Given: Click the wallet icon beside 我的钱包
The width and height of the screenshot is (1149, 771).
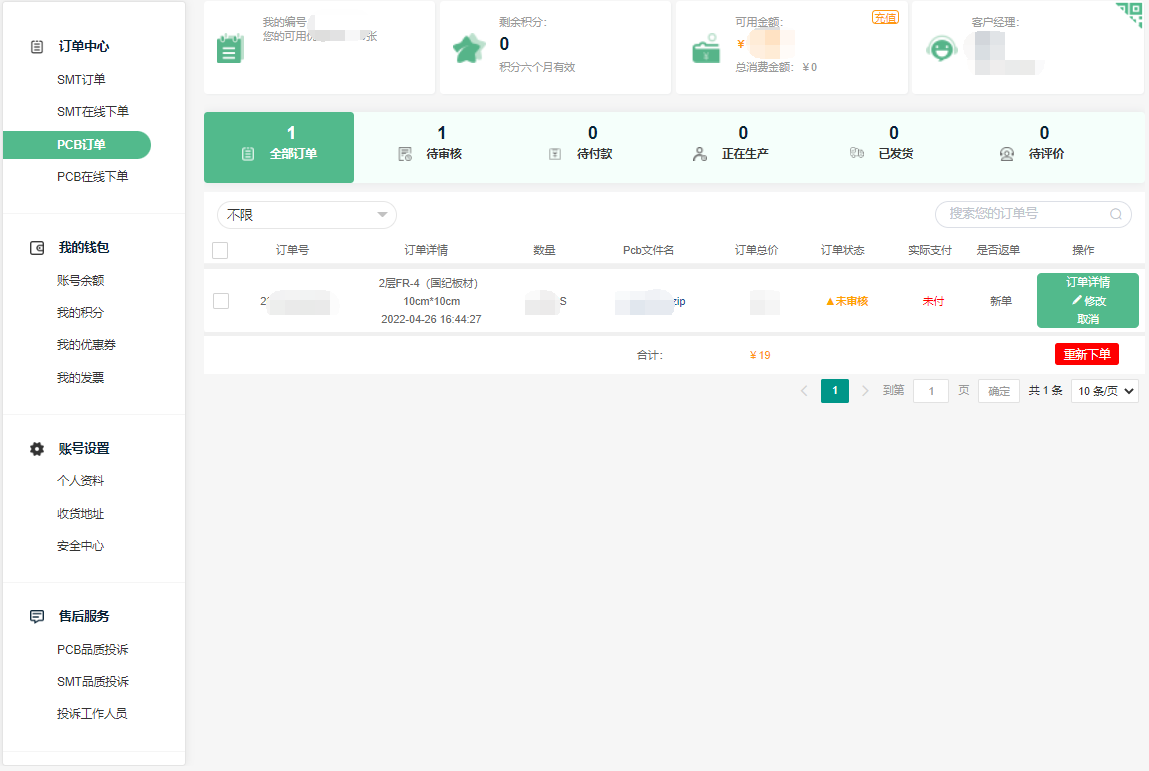Looking at the screenshot, I should (37, 248).
